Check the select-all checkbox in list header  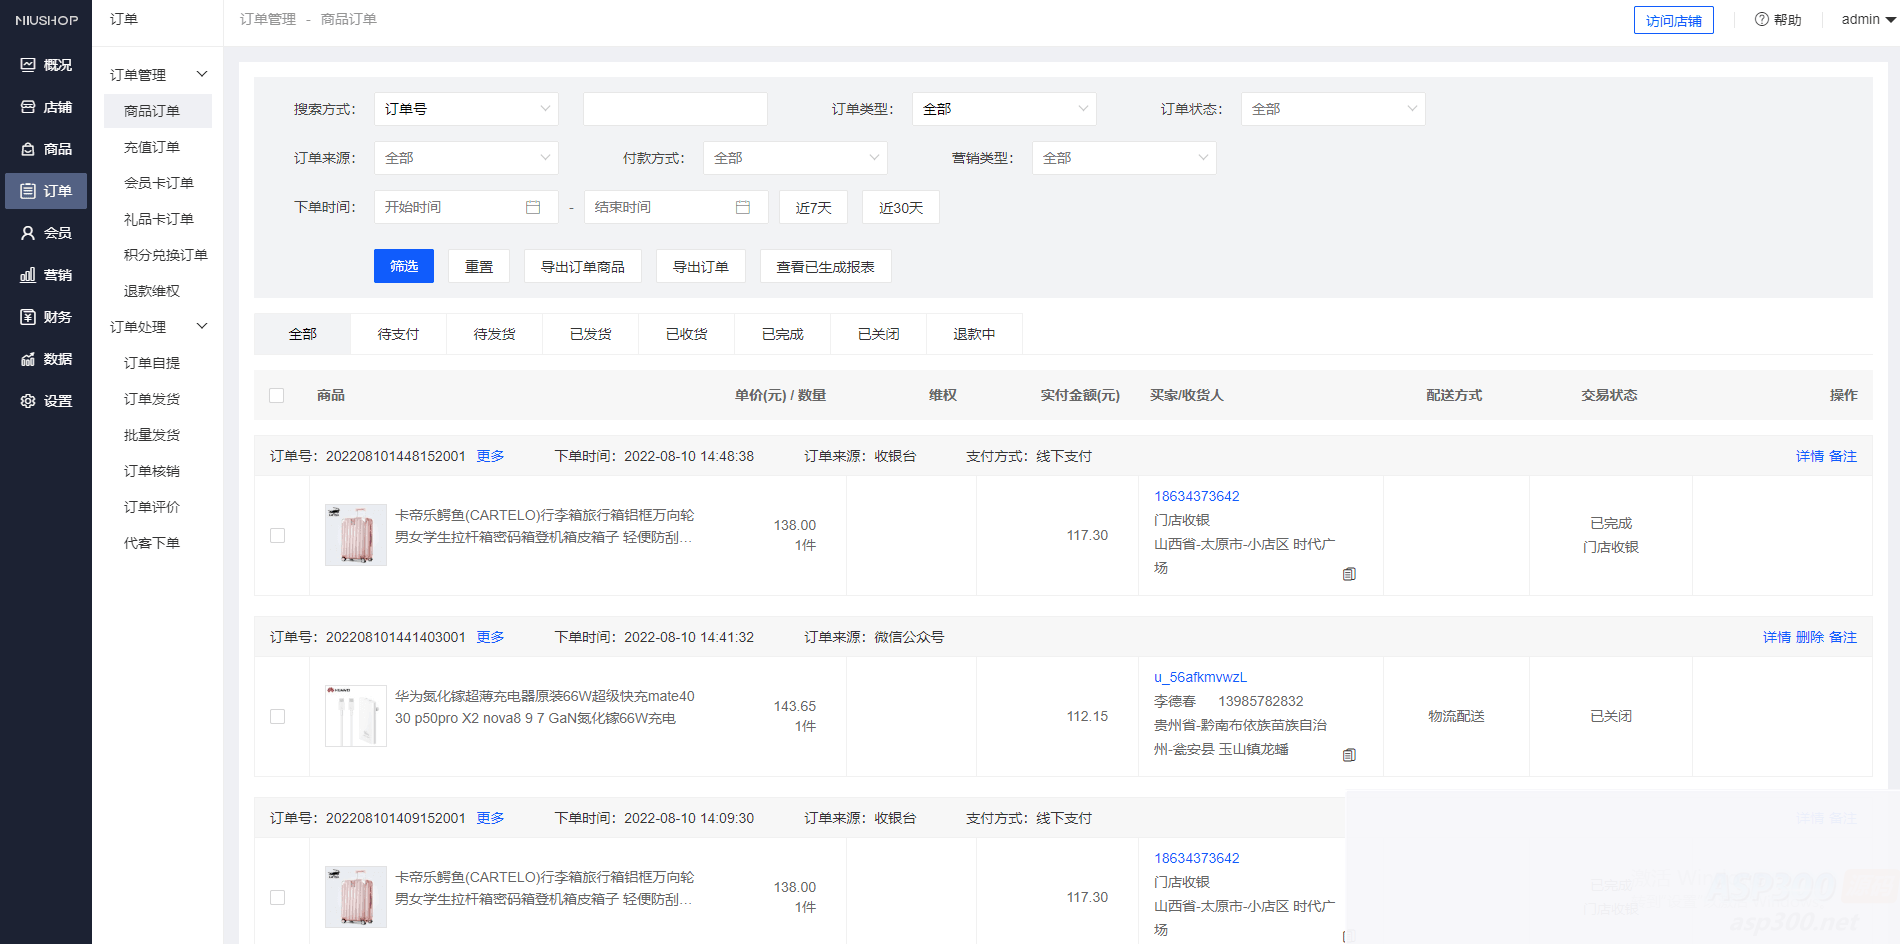coord(277,395)
